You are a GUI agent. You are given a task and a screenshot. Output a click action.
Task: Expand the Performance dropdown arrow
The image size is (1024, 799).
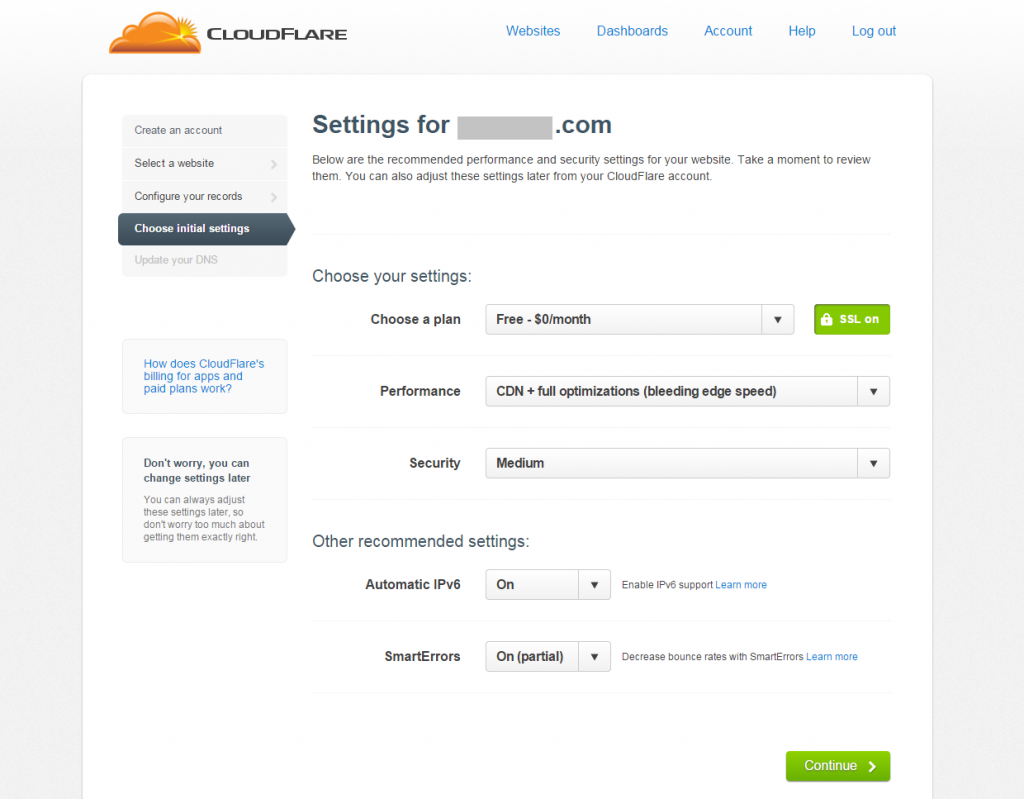(873, 391)
